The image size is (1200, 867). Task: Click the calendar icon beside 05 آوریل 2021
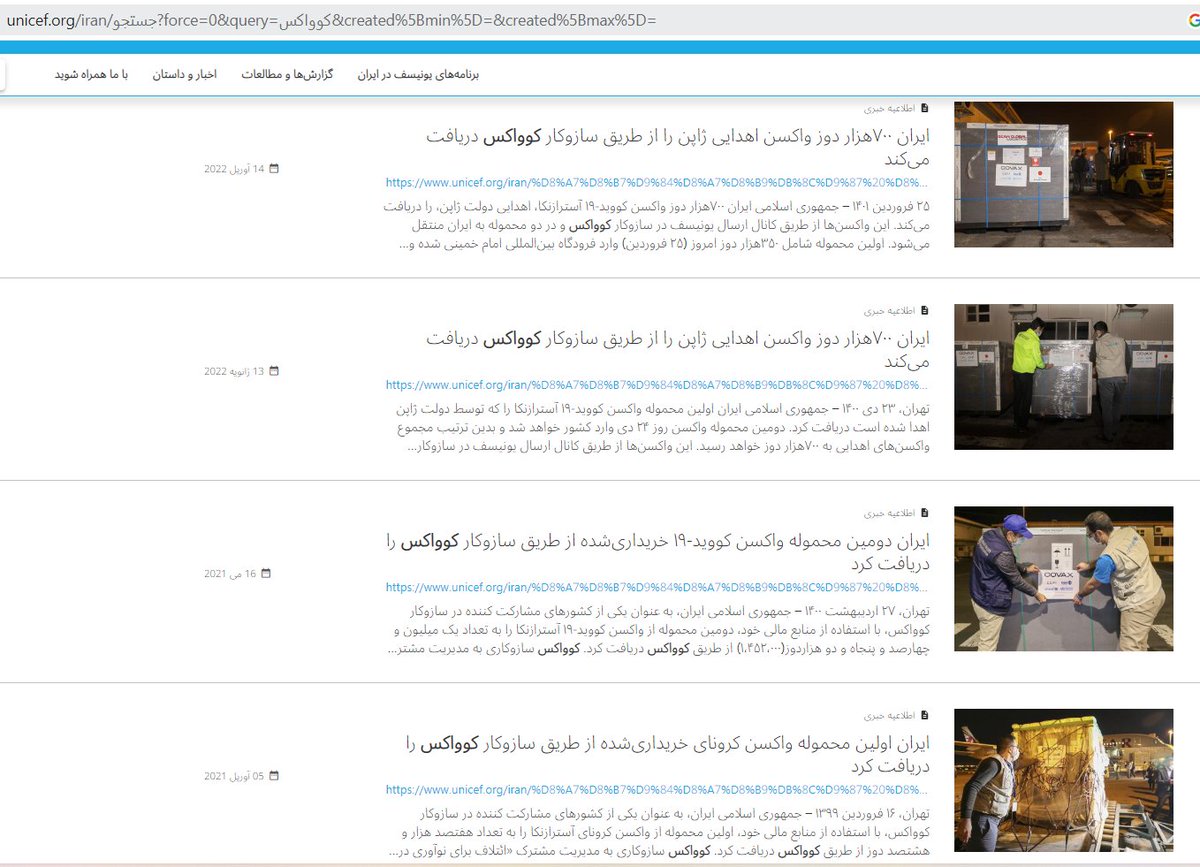tap(274, 776)
